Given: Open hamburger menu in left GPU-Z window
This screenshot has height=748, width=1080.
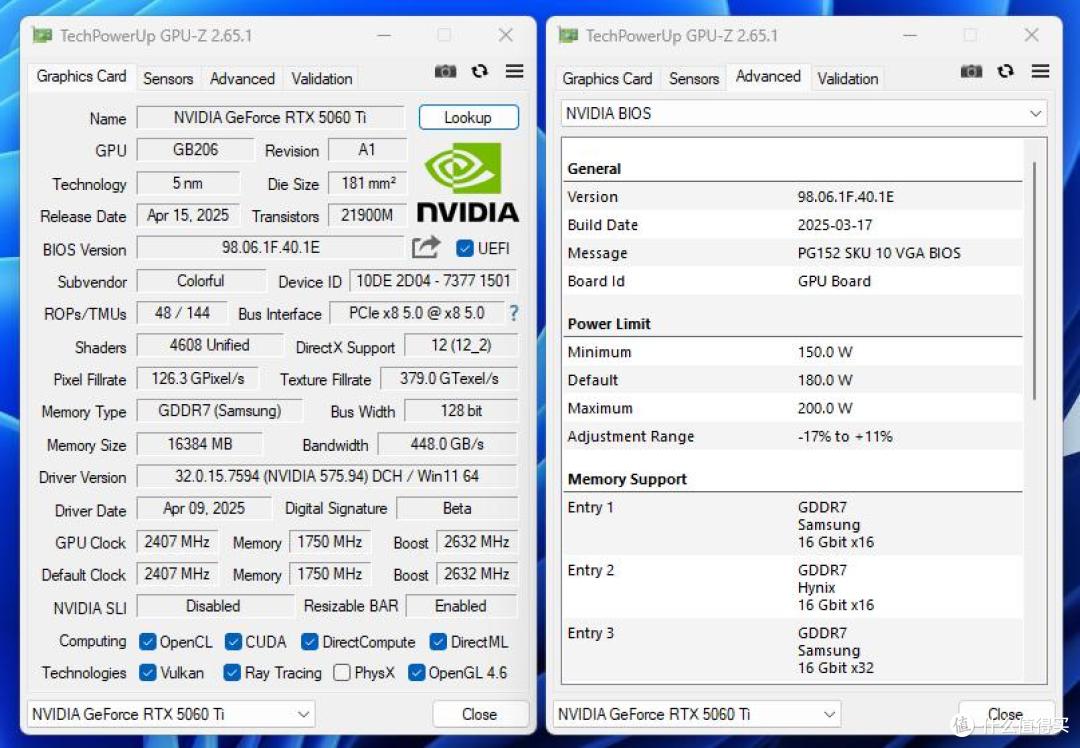Looking at the screenshot, I should [515, 71].
